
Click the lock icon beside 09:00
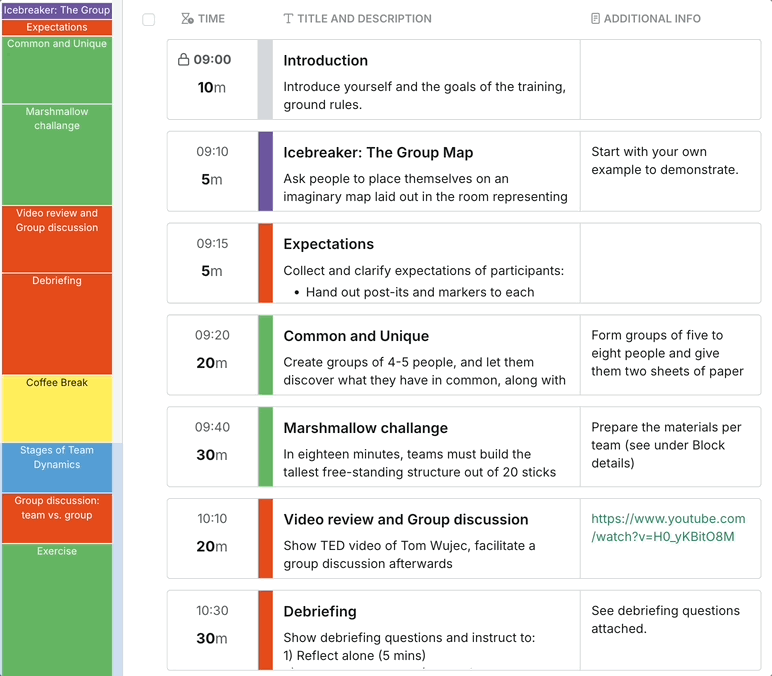(x=183, y=60)
